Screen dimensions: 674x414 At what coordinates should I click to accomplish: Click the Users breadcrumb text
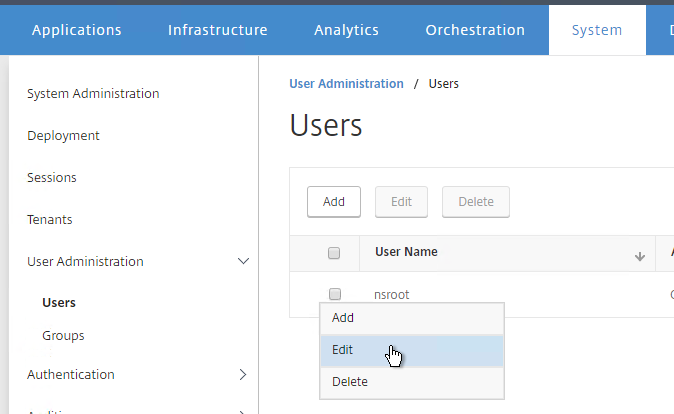coord(444,83)
